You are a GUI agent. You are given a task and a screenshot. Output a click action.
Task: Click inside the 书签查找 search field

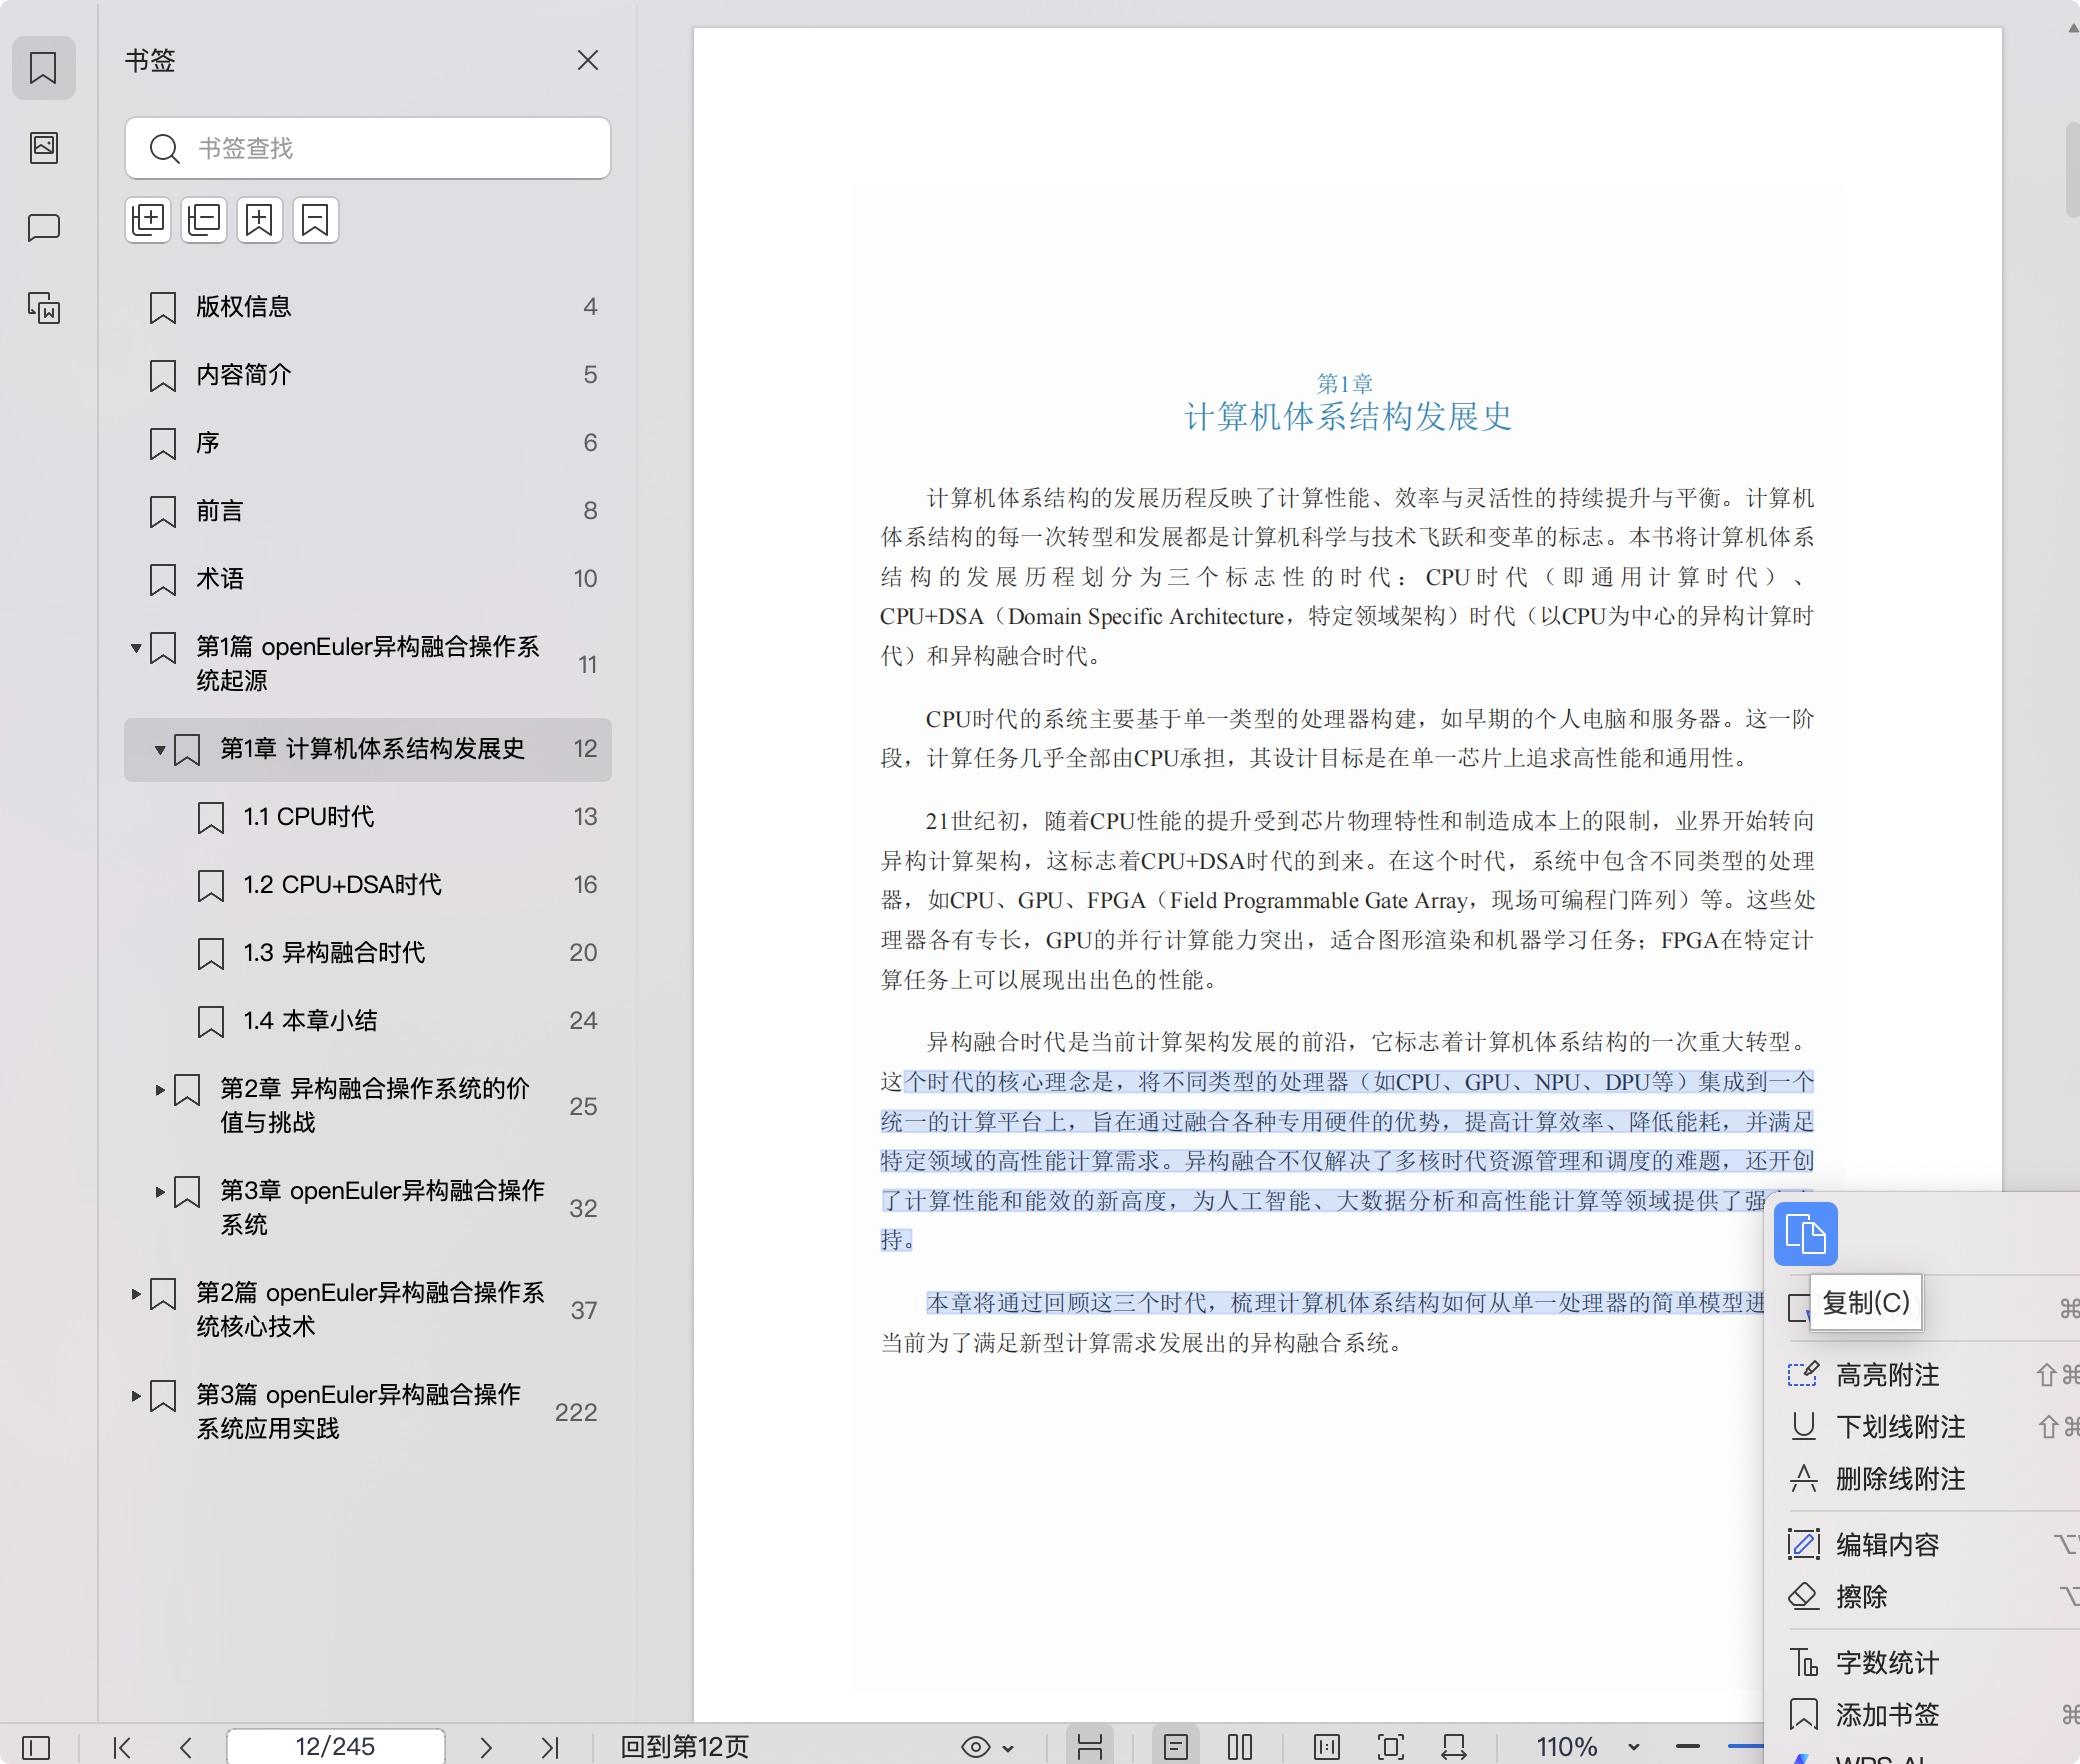pos(368,148)
